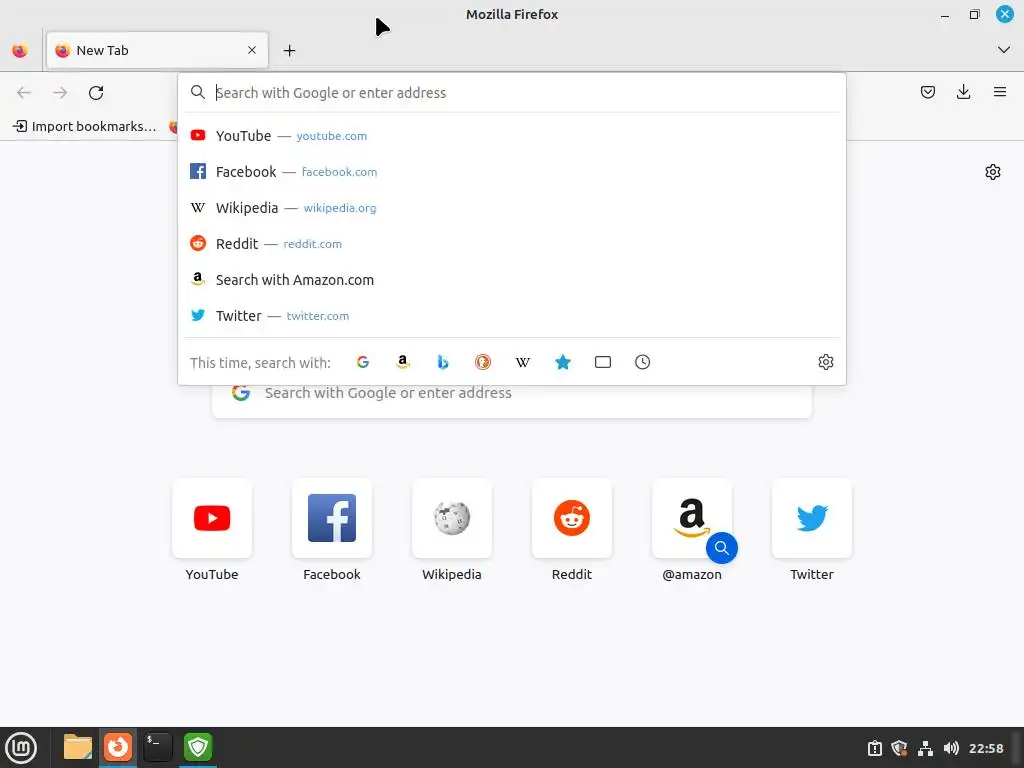The image size is (1024, 768).
Task: Expand the List all tabs chevron
Action: point(1004,50)
